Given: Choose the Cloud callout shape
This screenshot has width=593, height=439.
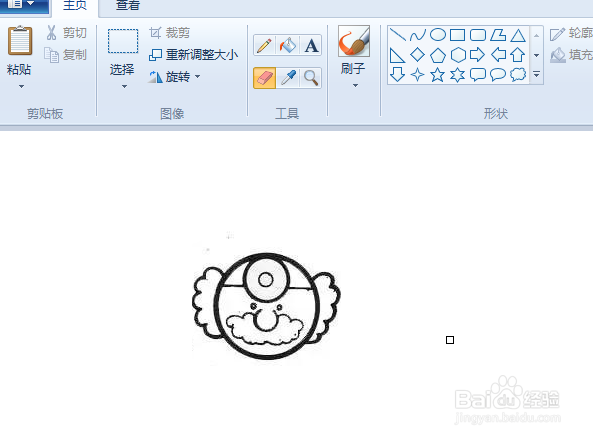Looking at the screenshot, I should 518,74.
